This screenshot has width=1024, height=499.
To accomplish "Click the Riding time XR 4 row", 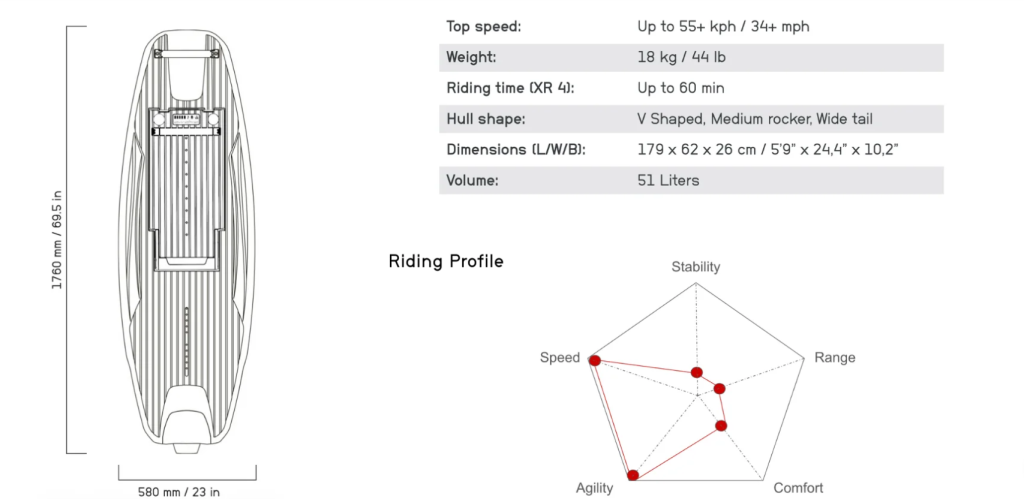I will (x=691, y=88).
